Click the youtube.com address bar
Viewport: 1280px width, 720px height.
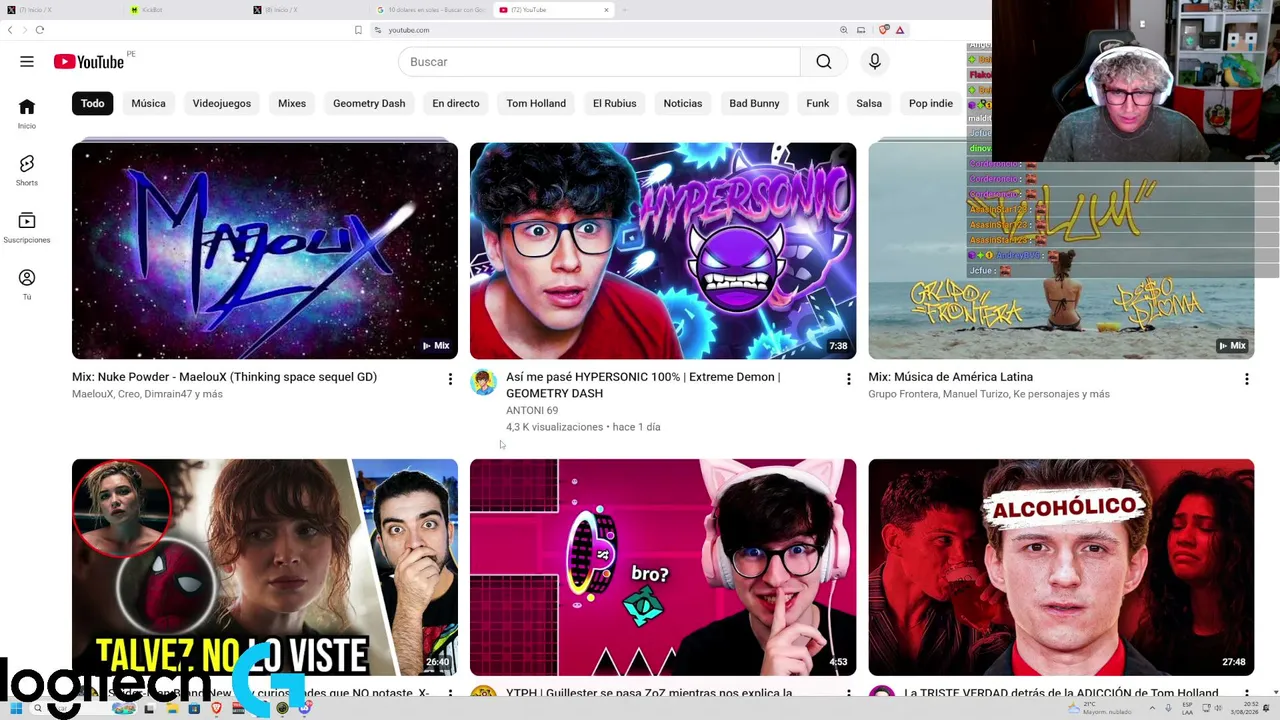click(600, 30)
